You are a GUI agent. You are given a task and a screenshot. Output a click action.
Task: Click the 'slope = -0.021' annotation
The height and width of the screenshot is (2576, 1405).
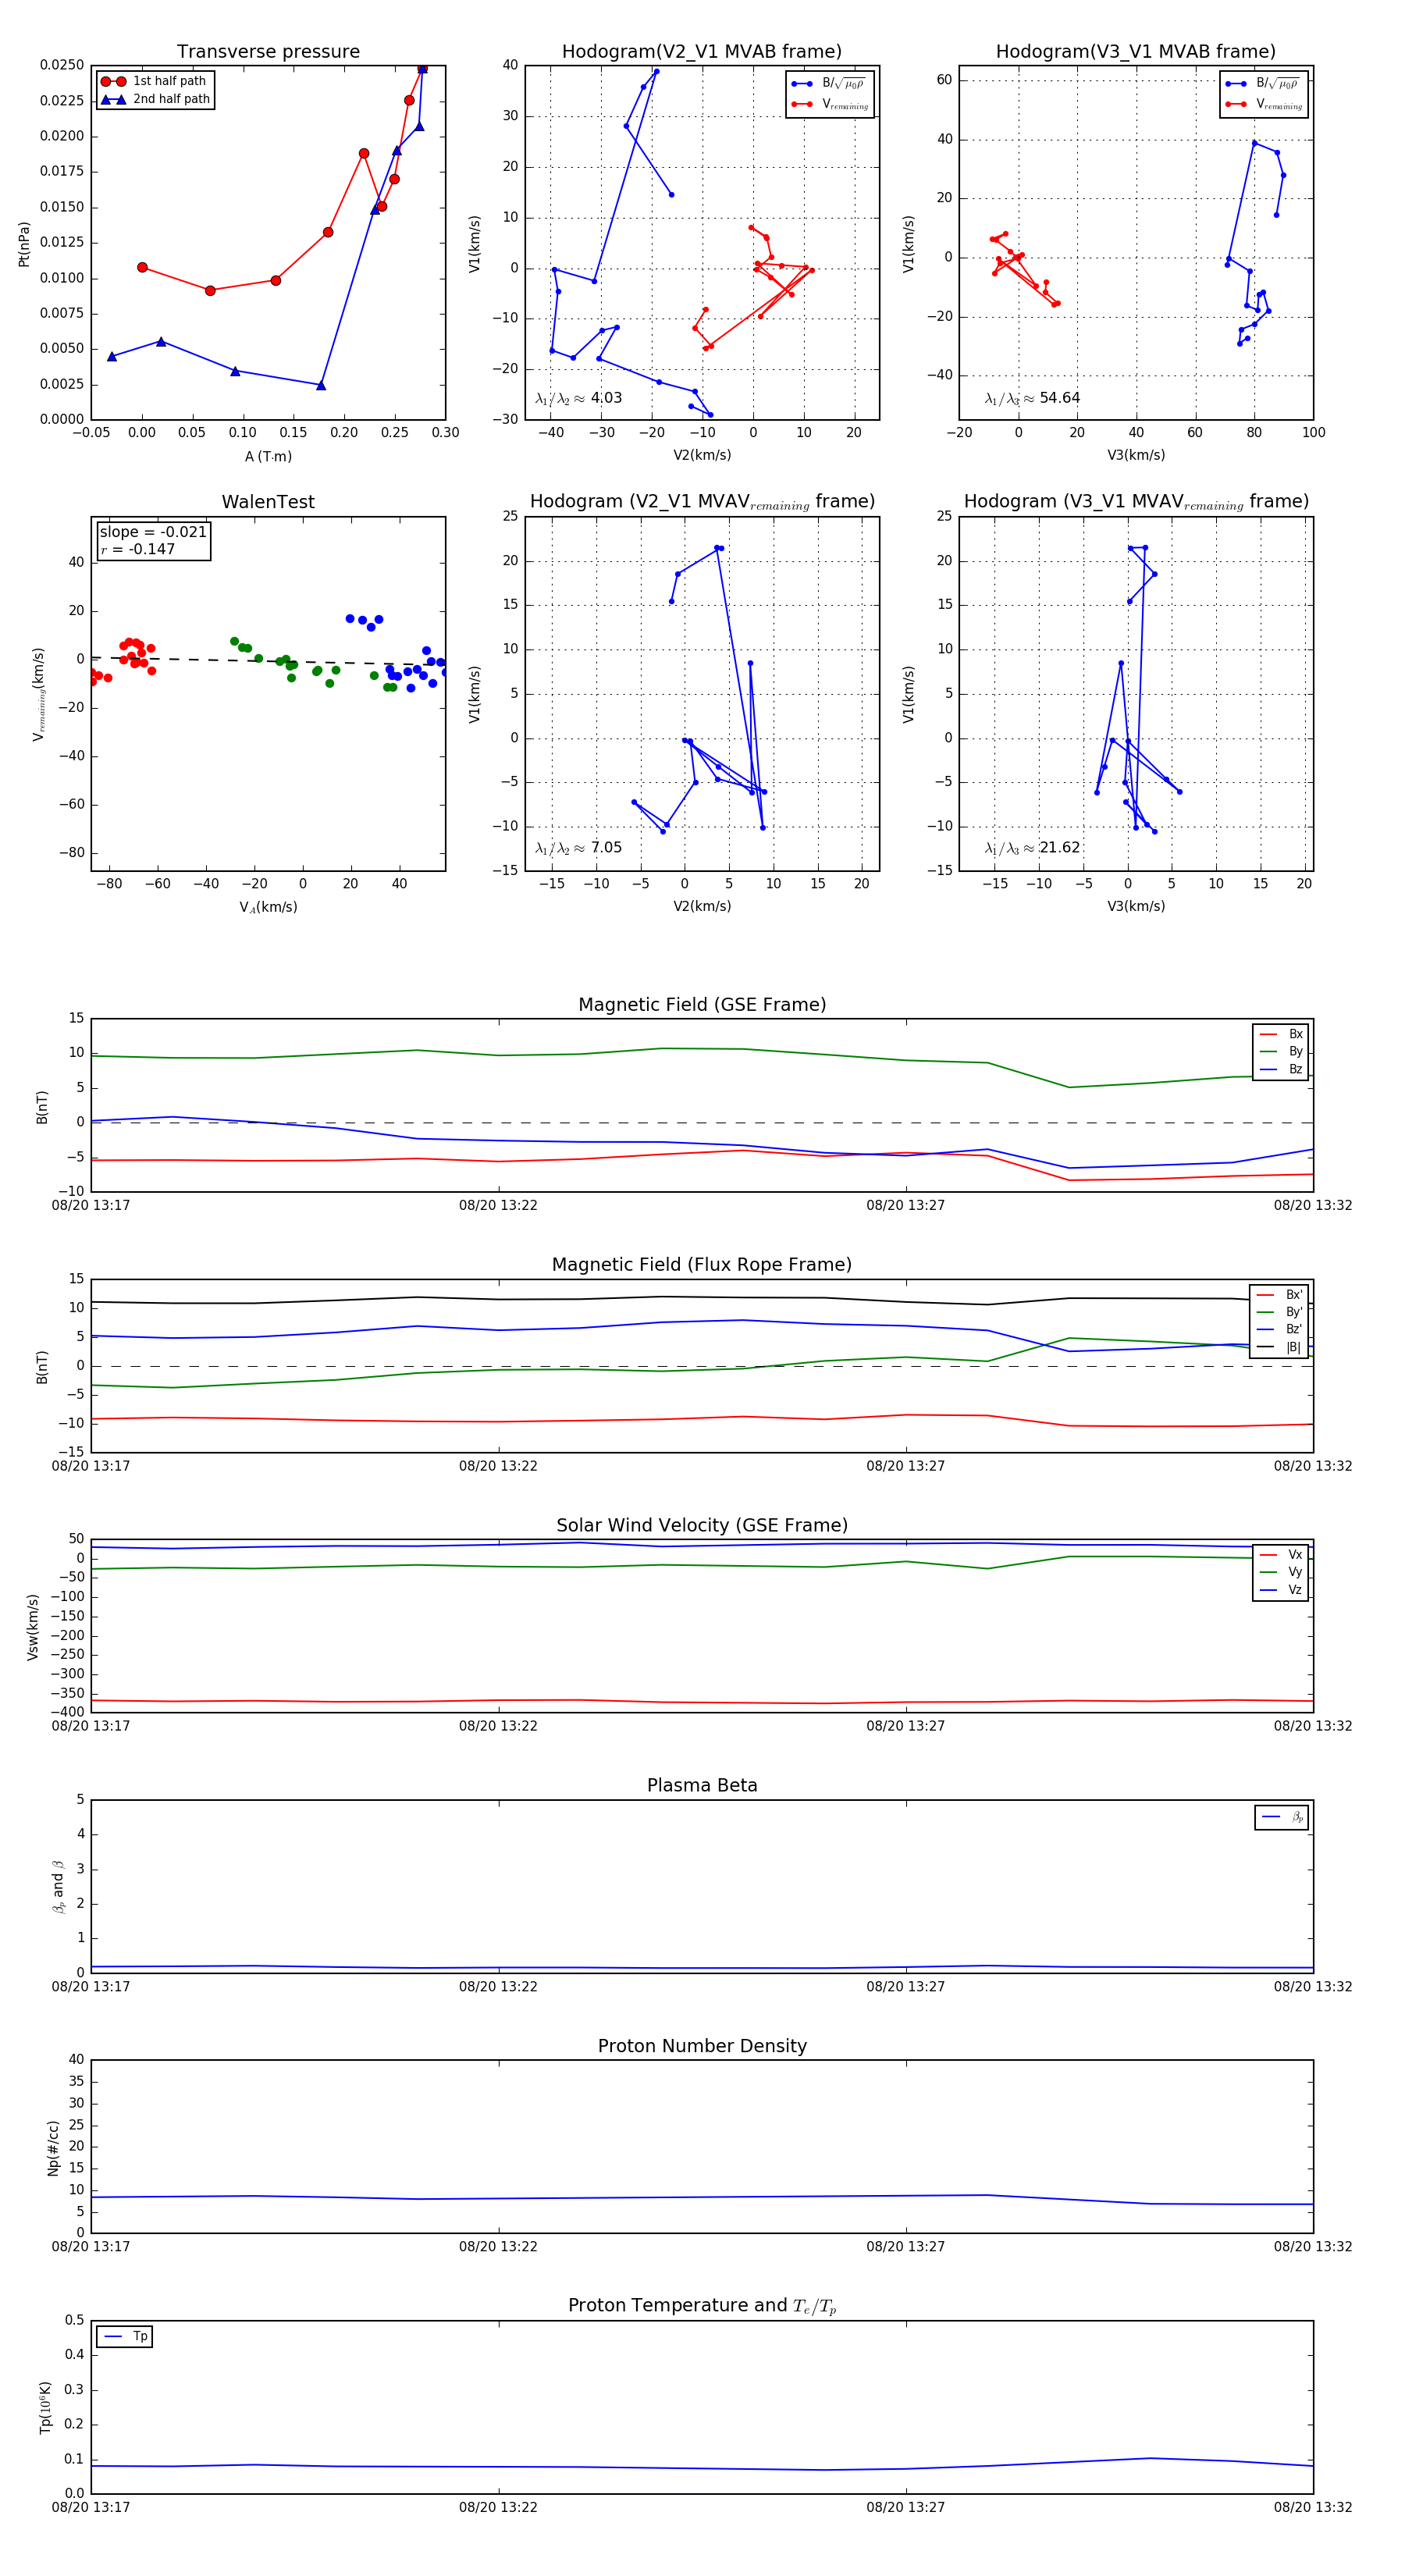[x=153, y=532]
